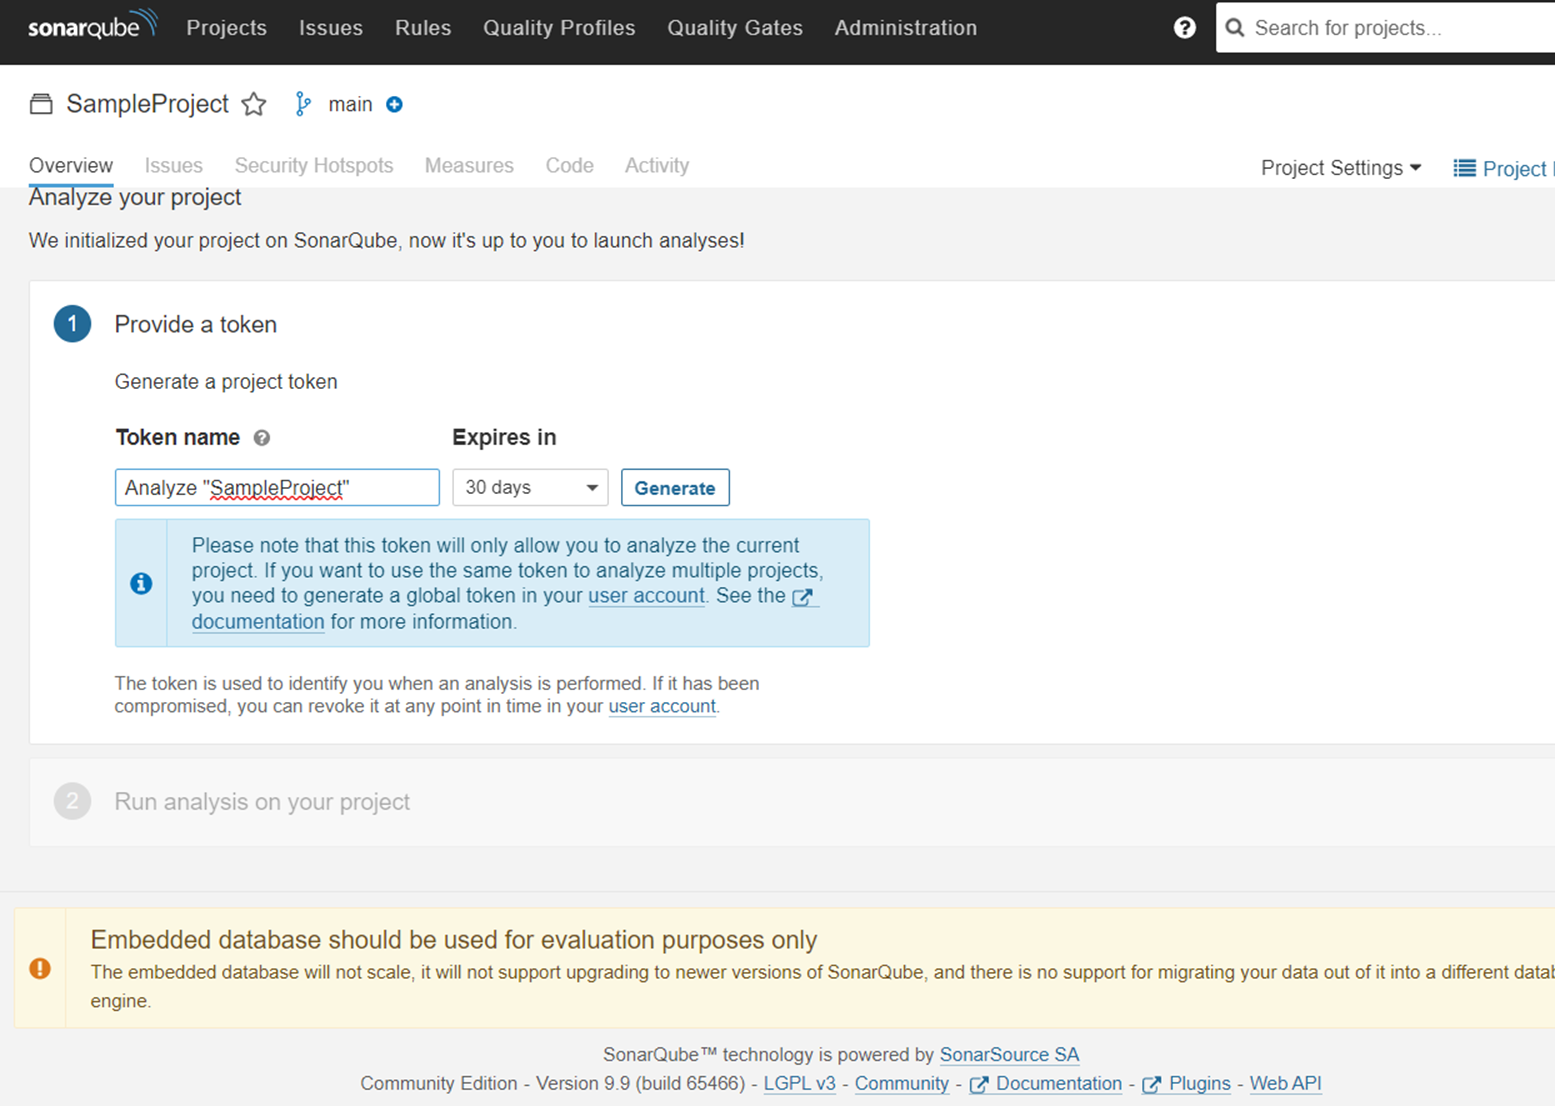The width and height of the screenshot is (1555, 1106).
Task: Click the Generate token button
Action: tap(675, 487)
